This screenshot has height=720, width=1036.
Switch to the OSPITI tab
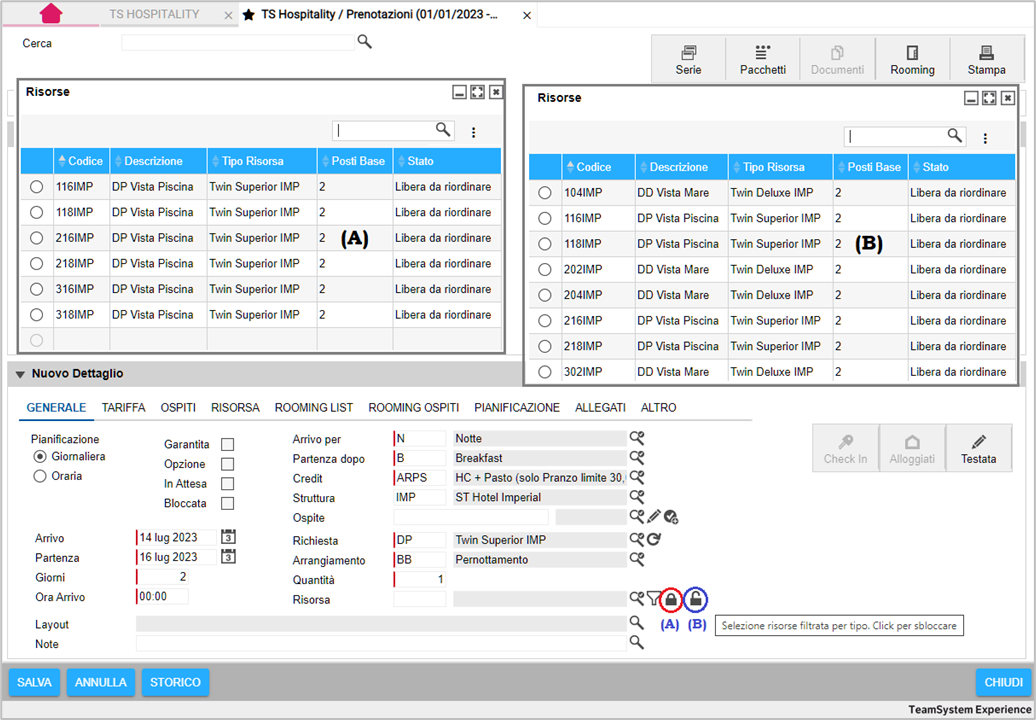click(x=178, y=408)
